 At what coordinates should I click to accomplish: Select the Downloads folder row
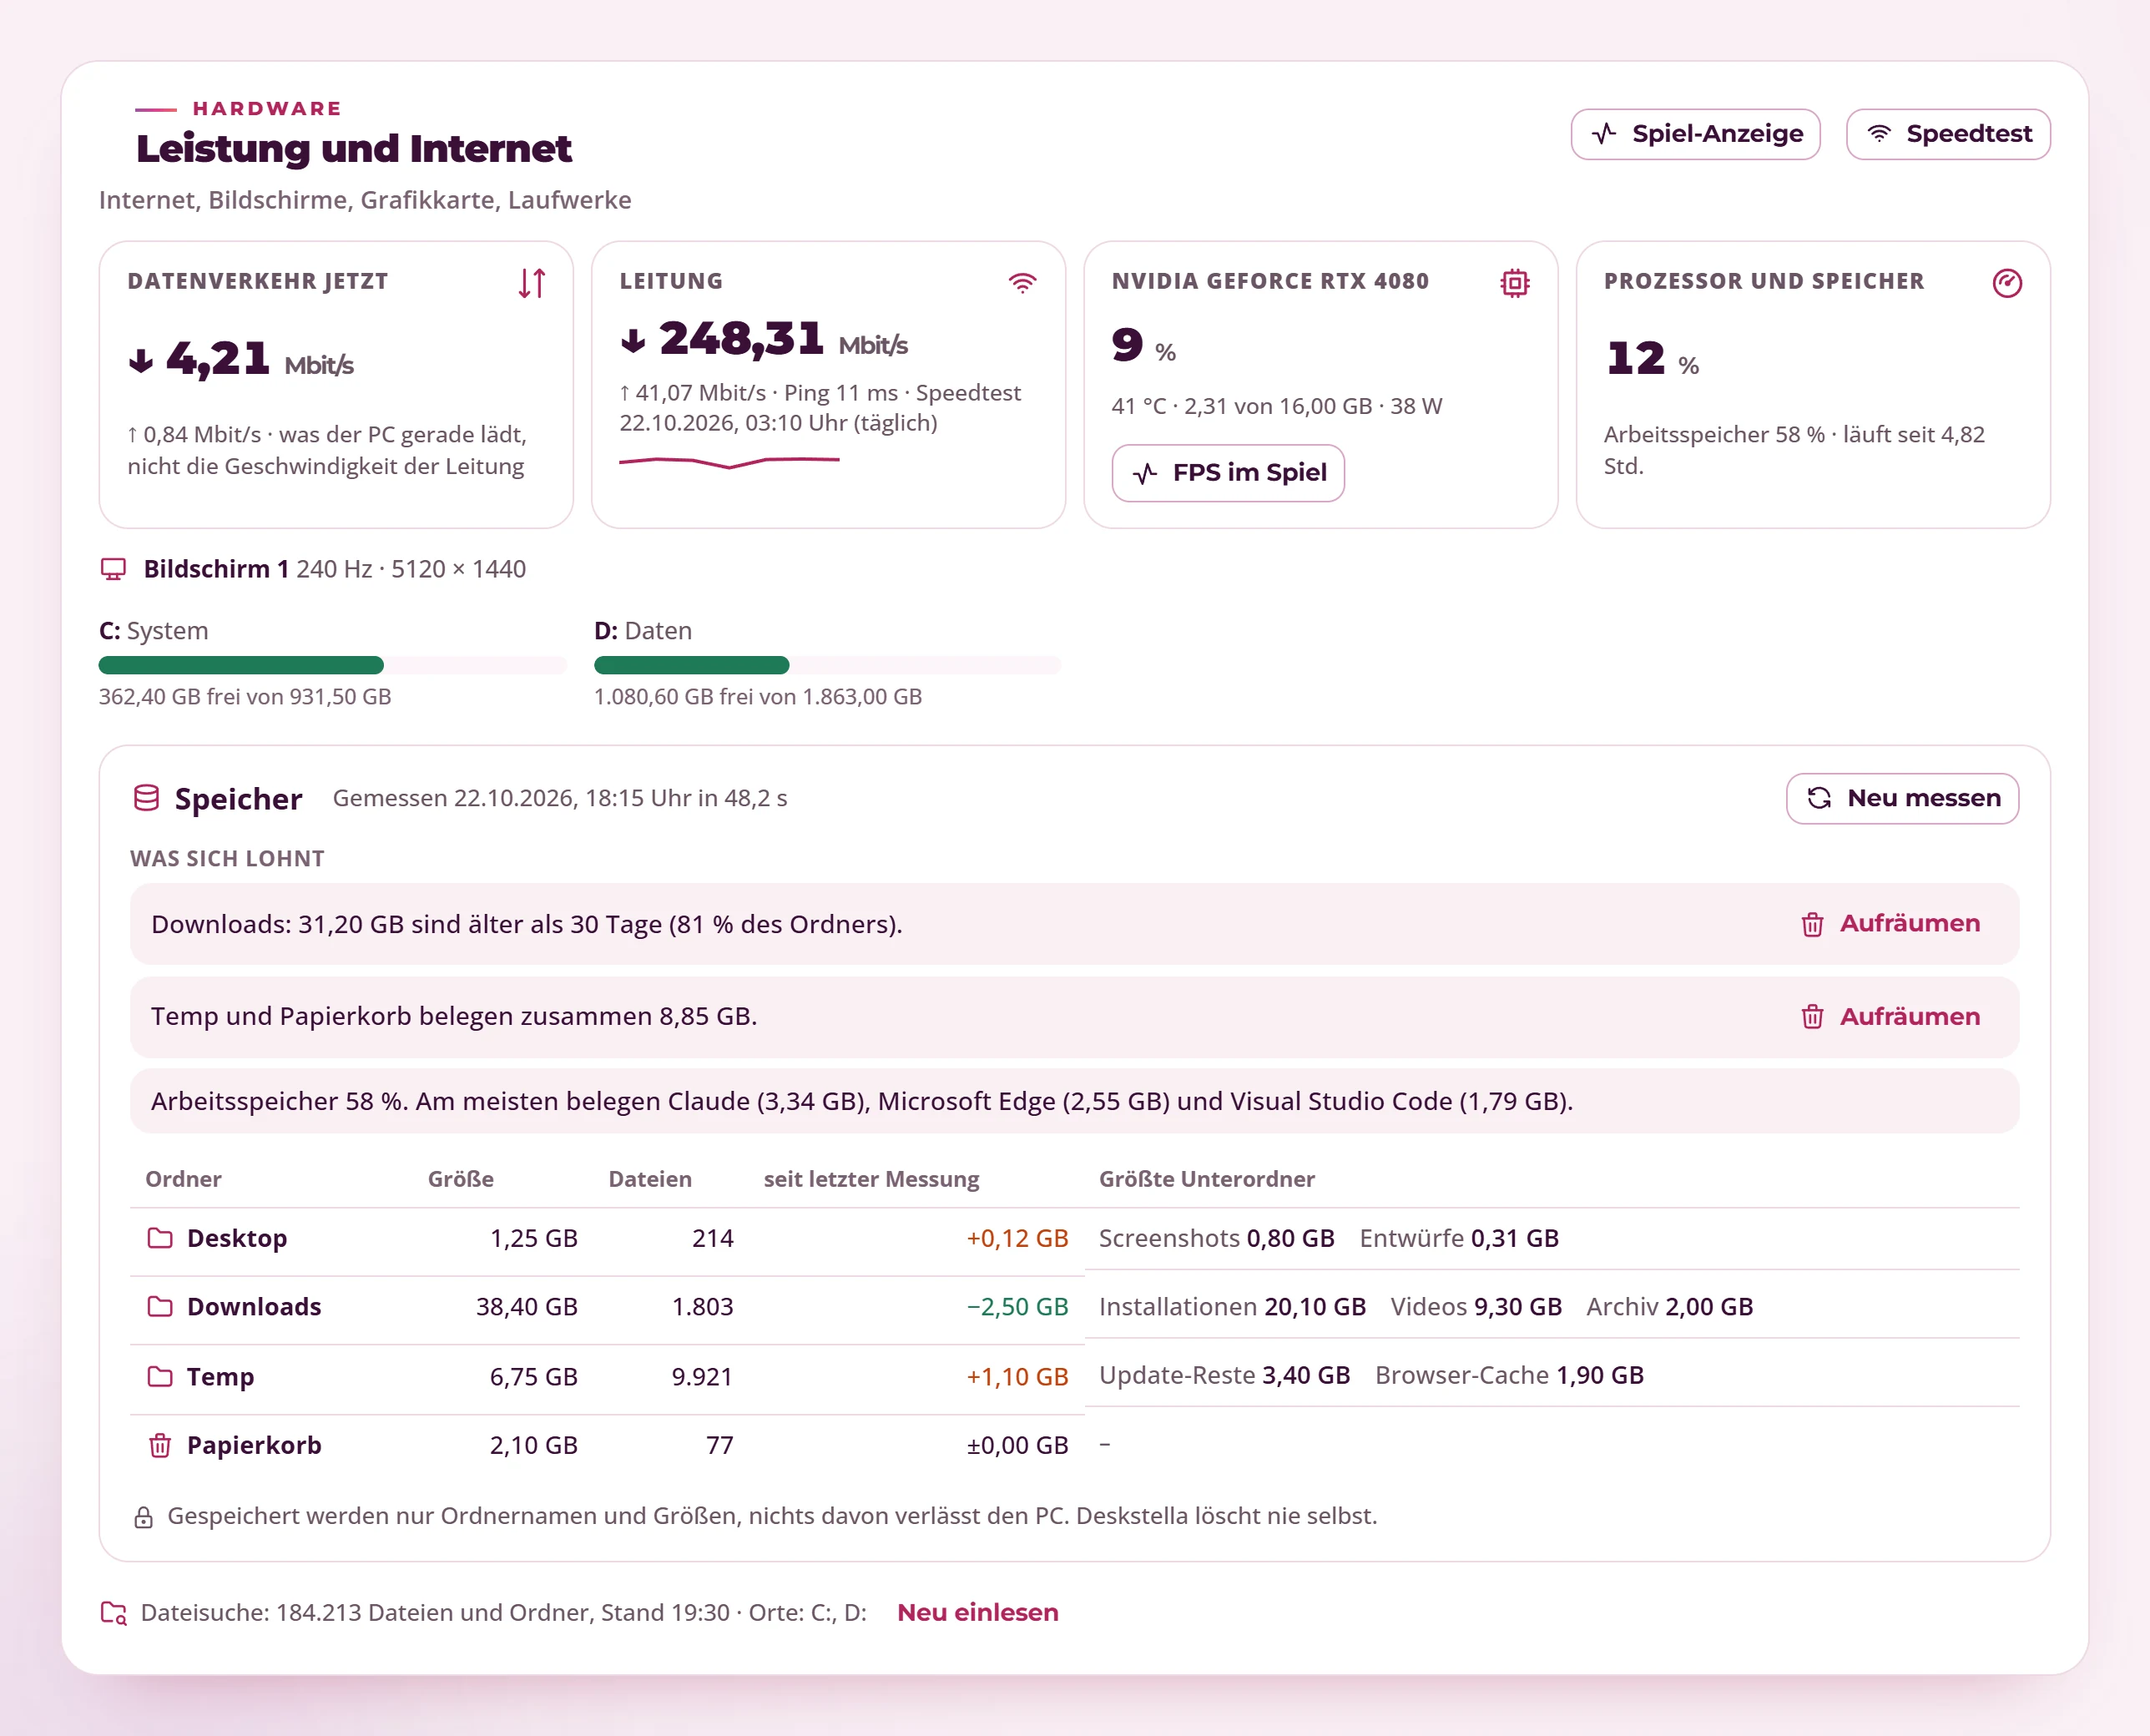click(x=1074, y=1307)
